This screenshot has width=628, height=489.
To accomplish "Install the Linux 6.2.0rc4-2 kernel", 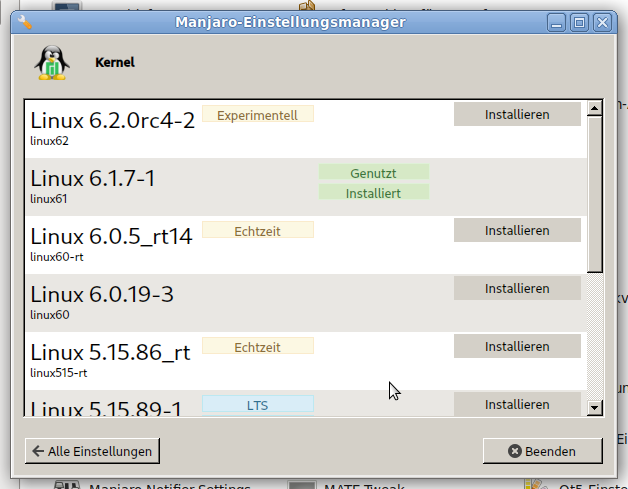I will click(x=517, y=114).
